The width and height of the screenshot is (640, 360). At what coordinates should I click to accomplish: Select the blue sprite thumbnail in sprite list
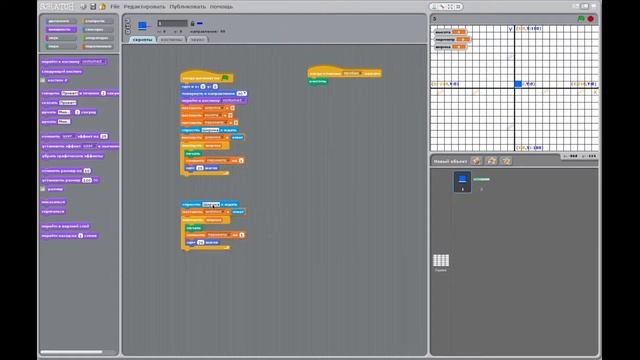[462, 182]
